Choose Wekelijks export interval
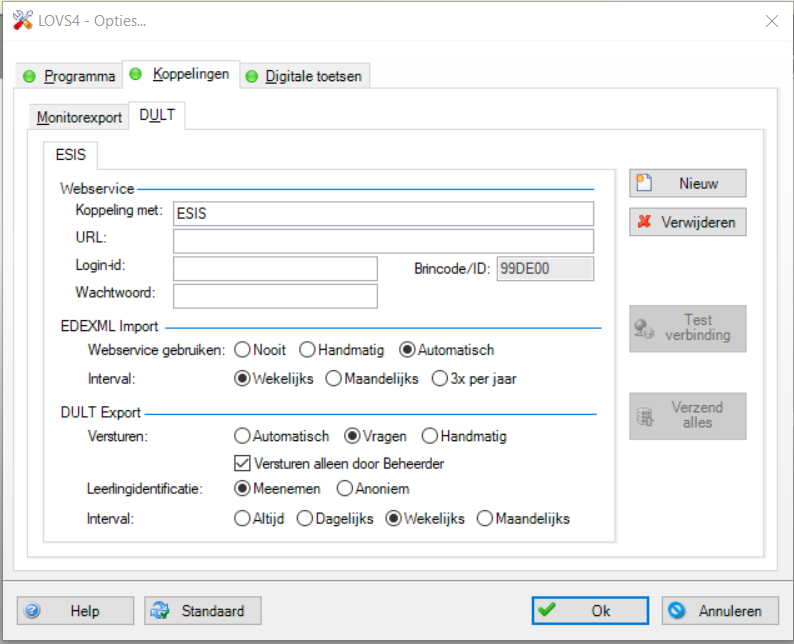Screen dimensions: 794x644 [x=393, y=518]
